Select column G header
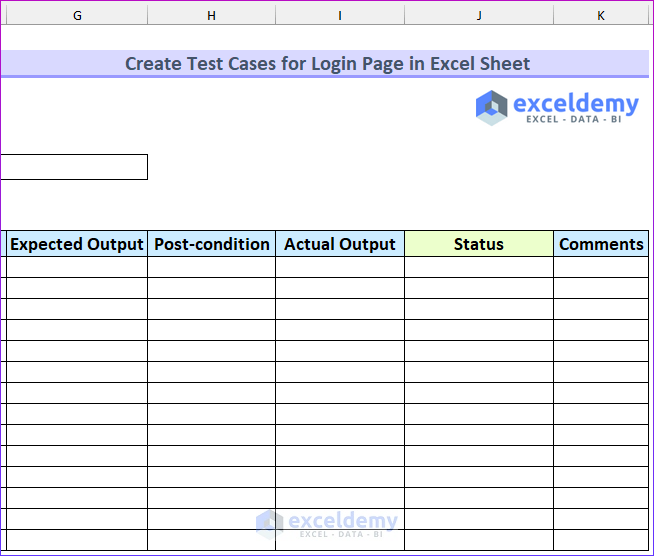The width and height of the screenshot is (654, 556). [77, 15]
